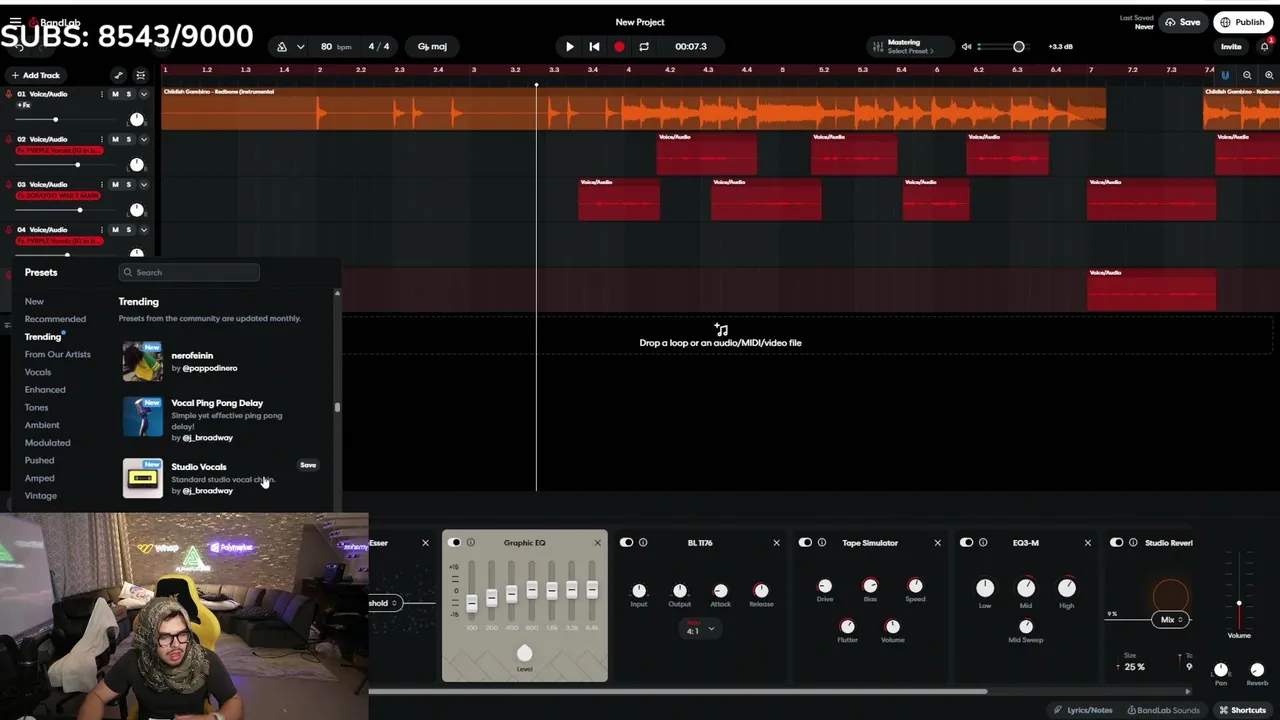
Task: Toggle the metronome icon
Action: pos(282,46)
